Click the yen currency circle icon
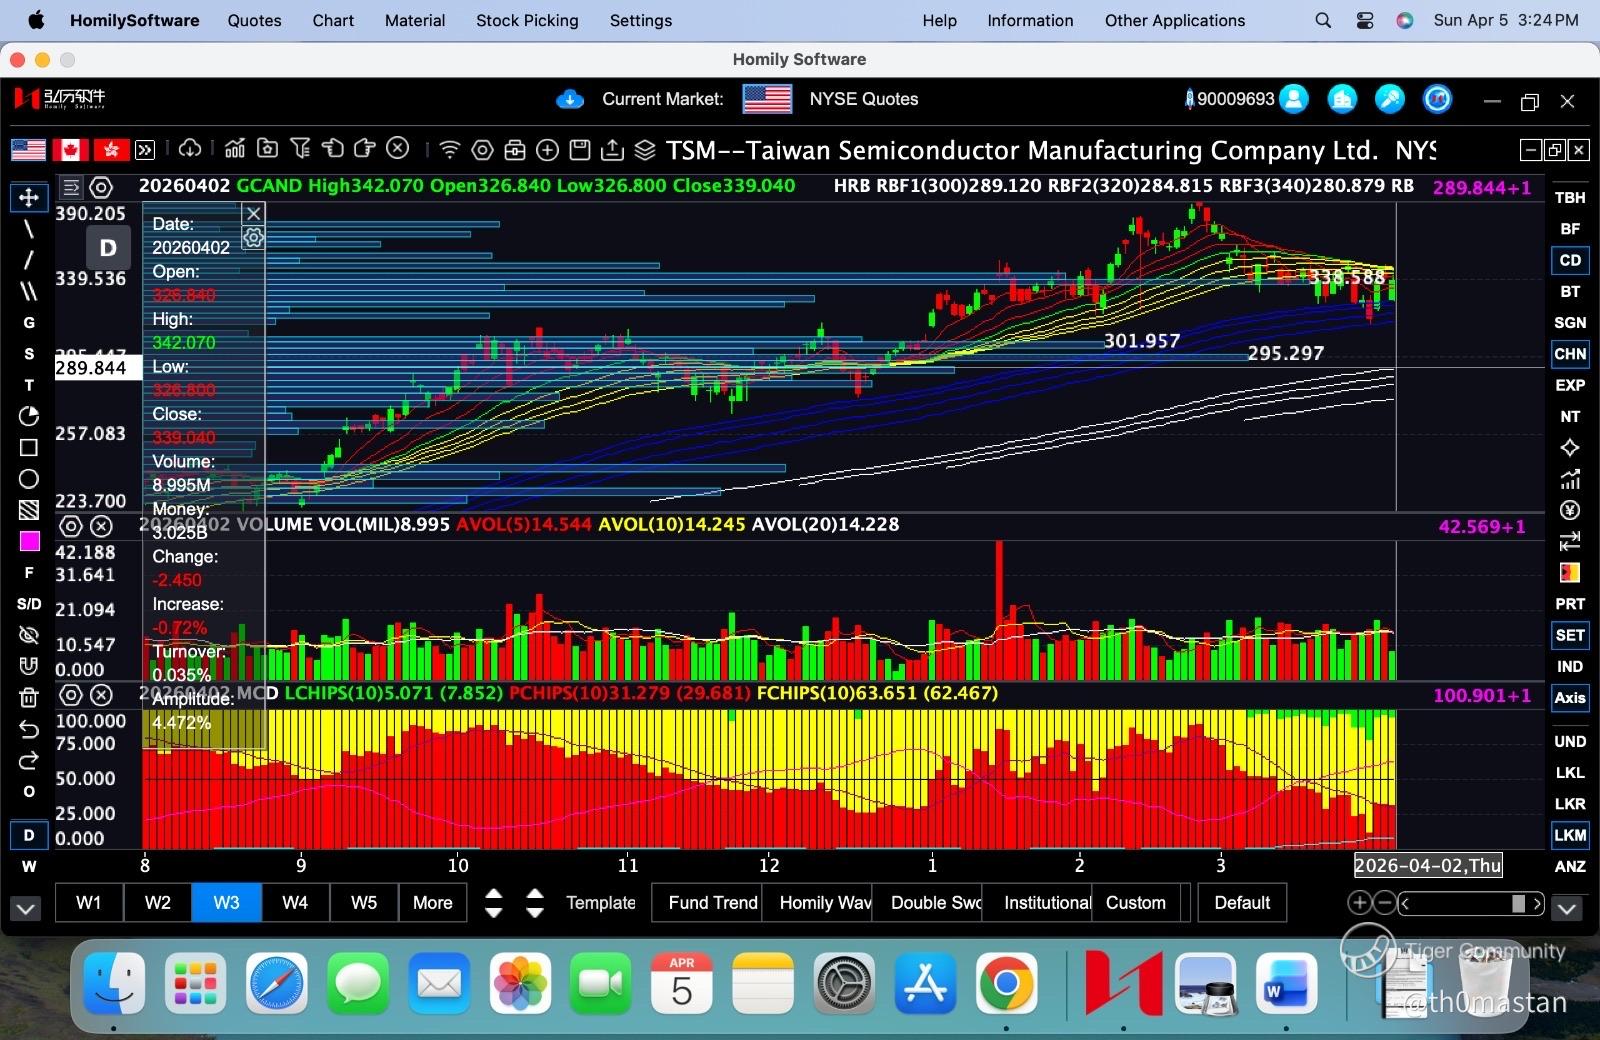Screen dimensions: 1600x1040 (x=1570, y=510)
